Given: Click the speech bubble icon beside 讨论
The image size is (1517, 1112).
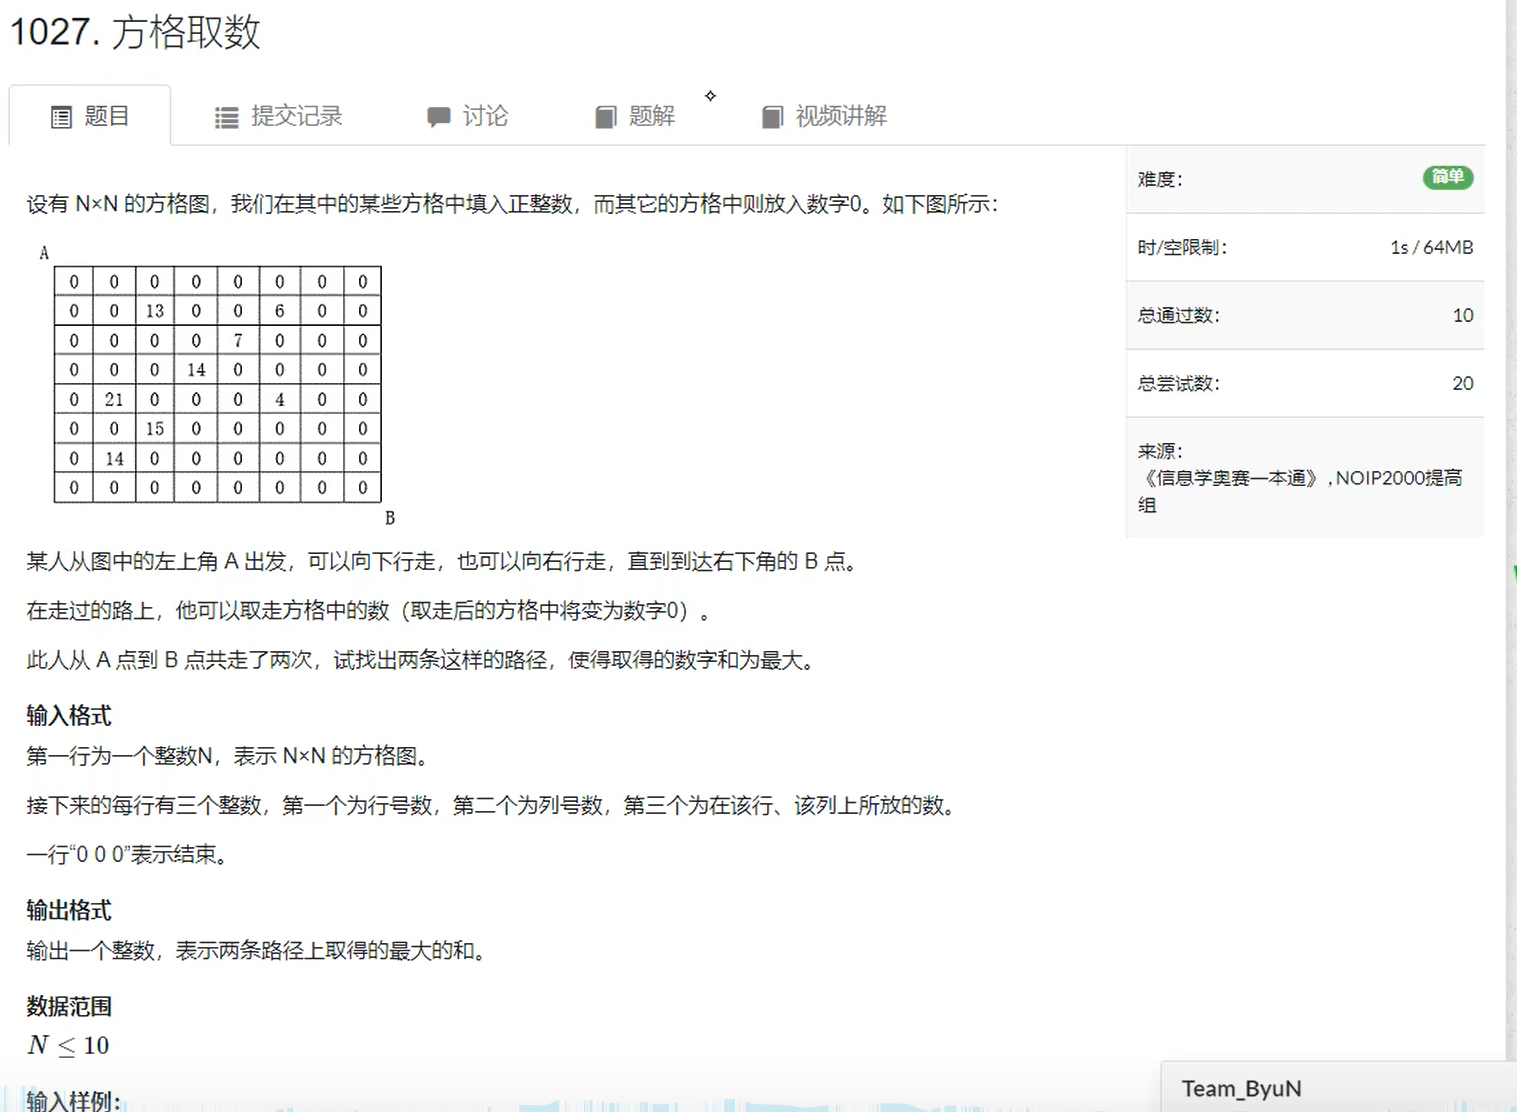Looking at the screenshot, I should (438, 117).
